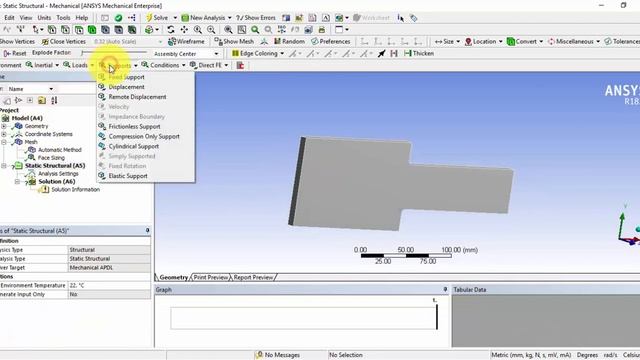Select Solution Information tree item

[x=76, y=189]
